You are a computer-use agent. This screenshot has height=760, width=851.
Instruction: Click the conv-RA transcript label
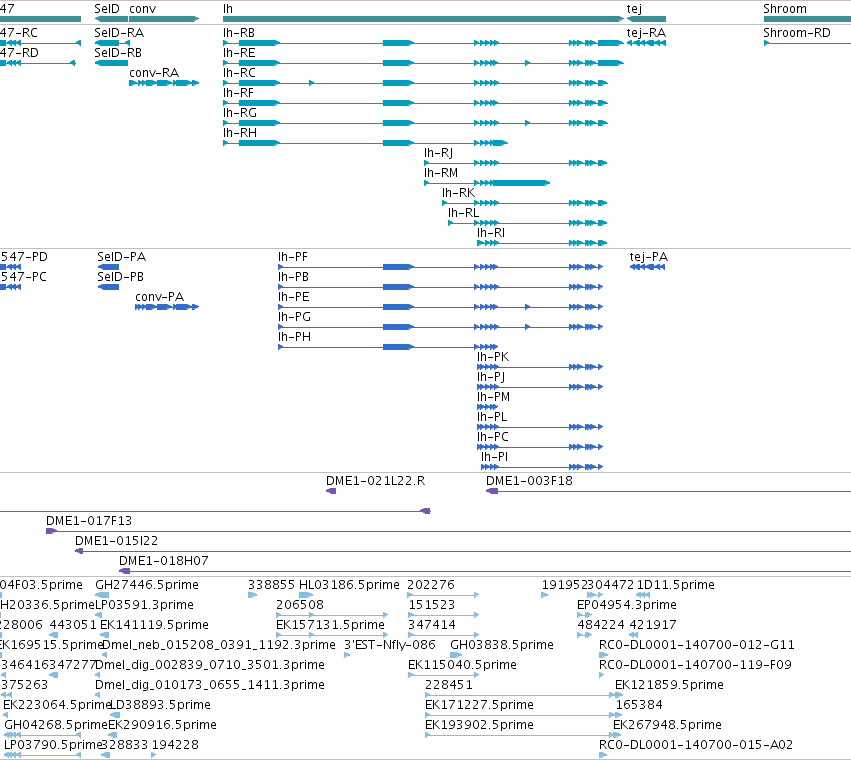(154, 73)
